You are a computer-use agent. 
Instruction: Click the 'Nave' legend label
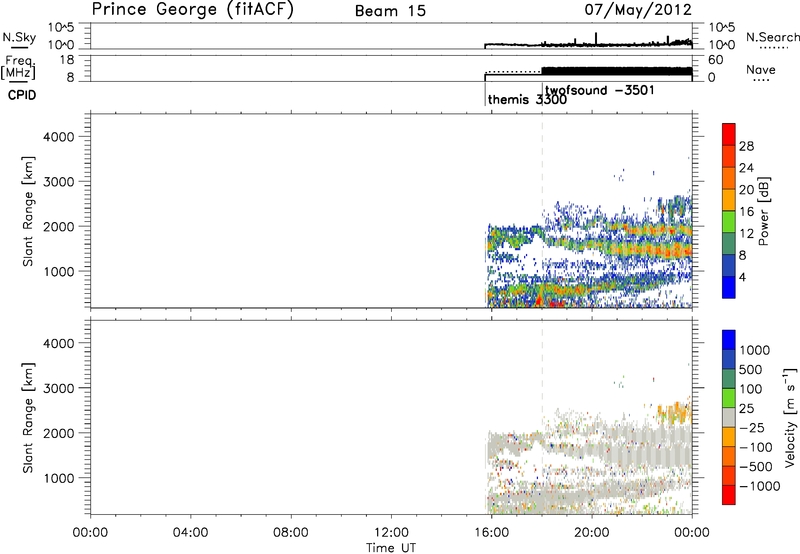[761, 70]
